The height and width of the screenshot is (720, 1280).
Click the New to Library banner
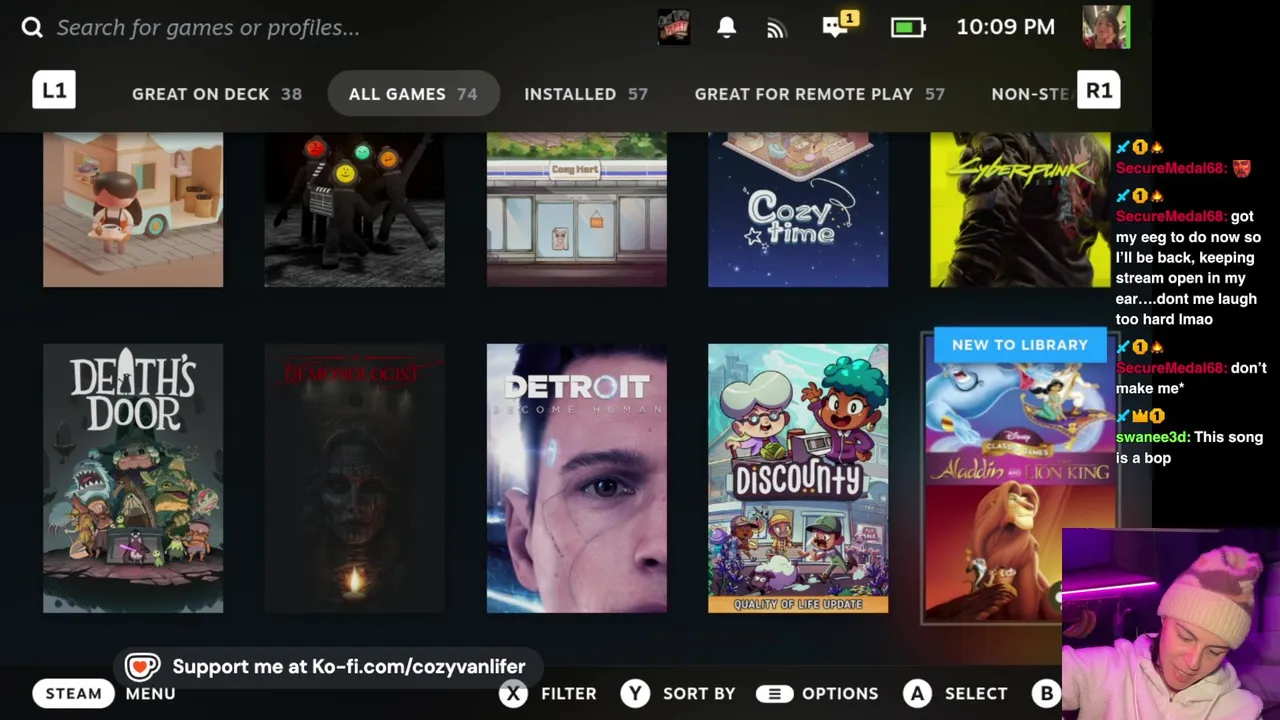[1020, 345]
